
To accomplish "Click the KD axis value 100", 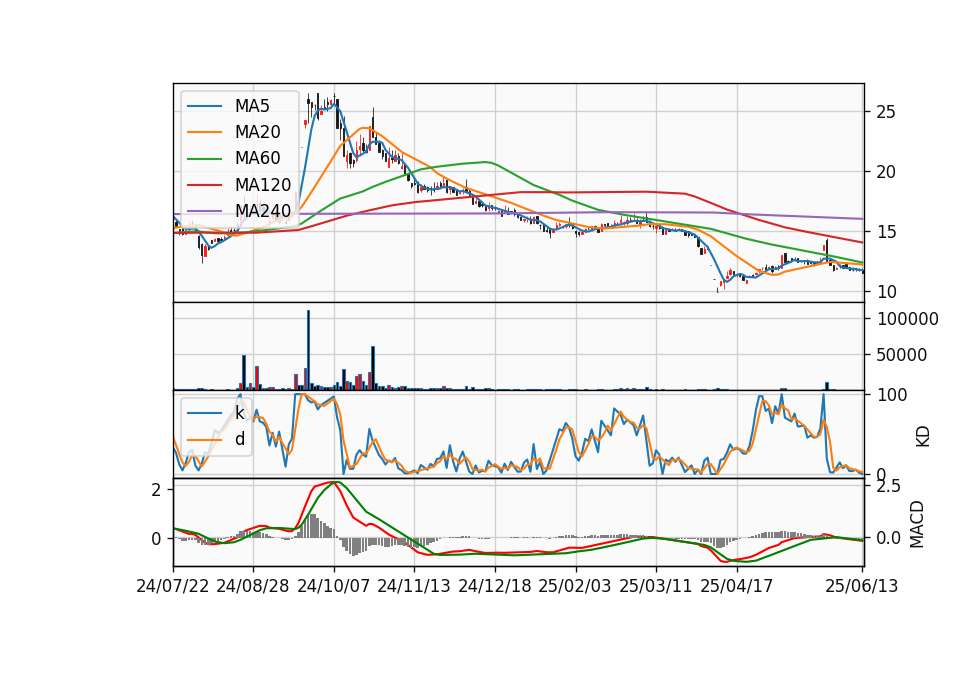I will click(x=892, y=395).
